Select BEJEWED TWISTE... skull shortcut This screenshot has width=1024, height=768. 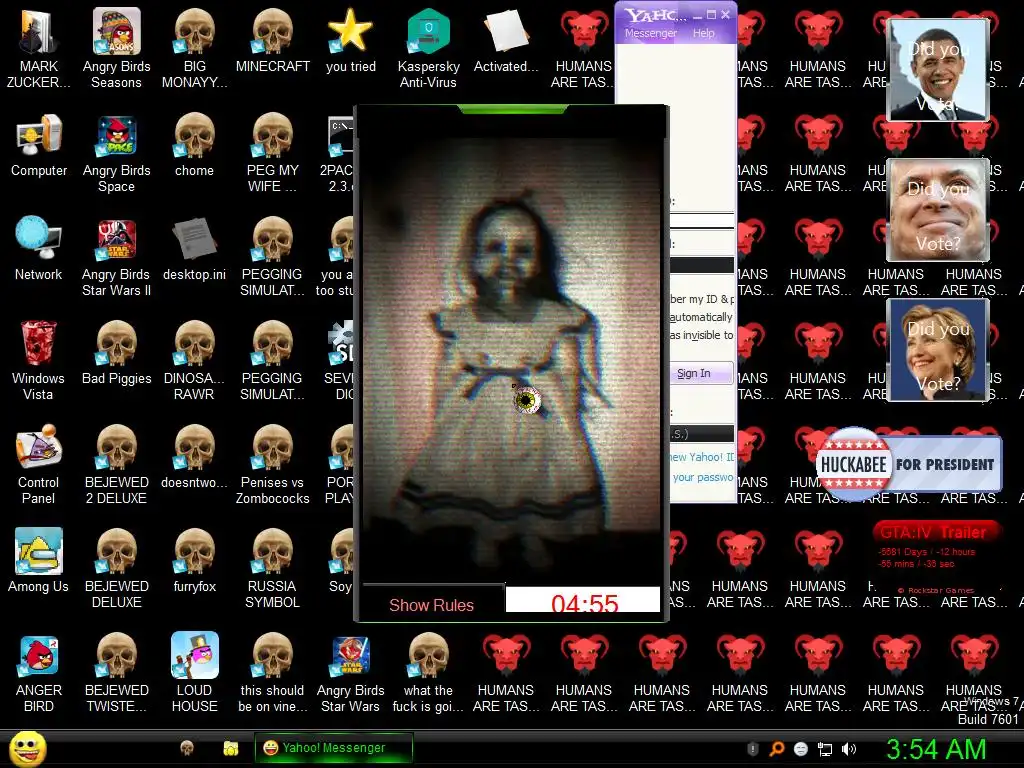(116, 673)
